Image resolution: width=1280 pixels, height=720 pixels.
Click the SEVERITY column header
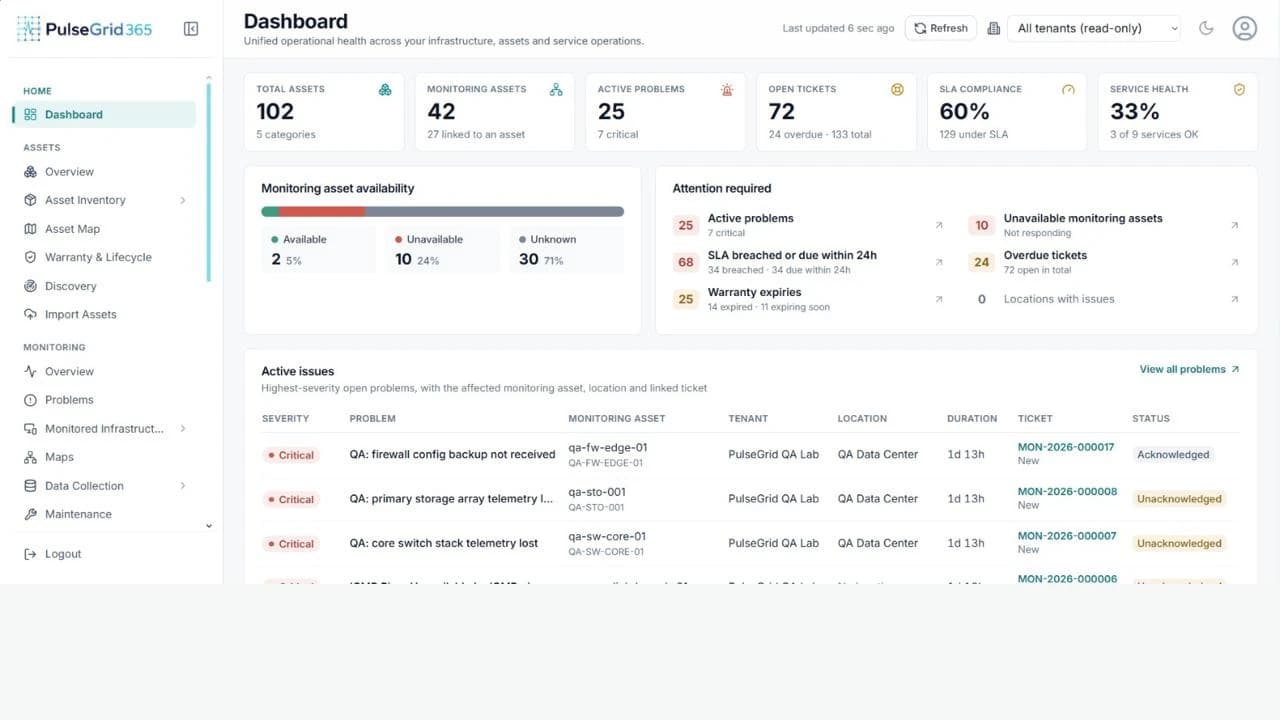tap(285, 418)
